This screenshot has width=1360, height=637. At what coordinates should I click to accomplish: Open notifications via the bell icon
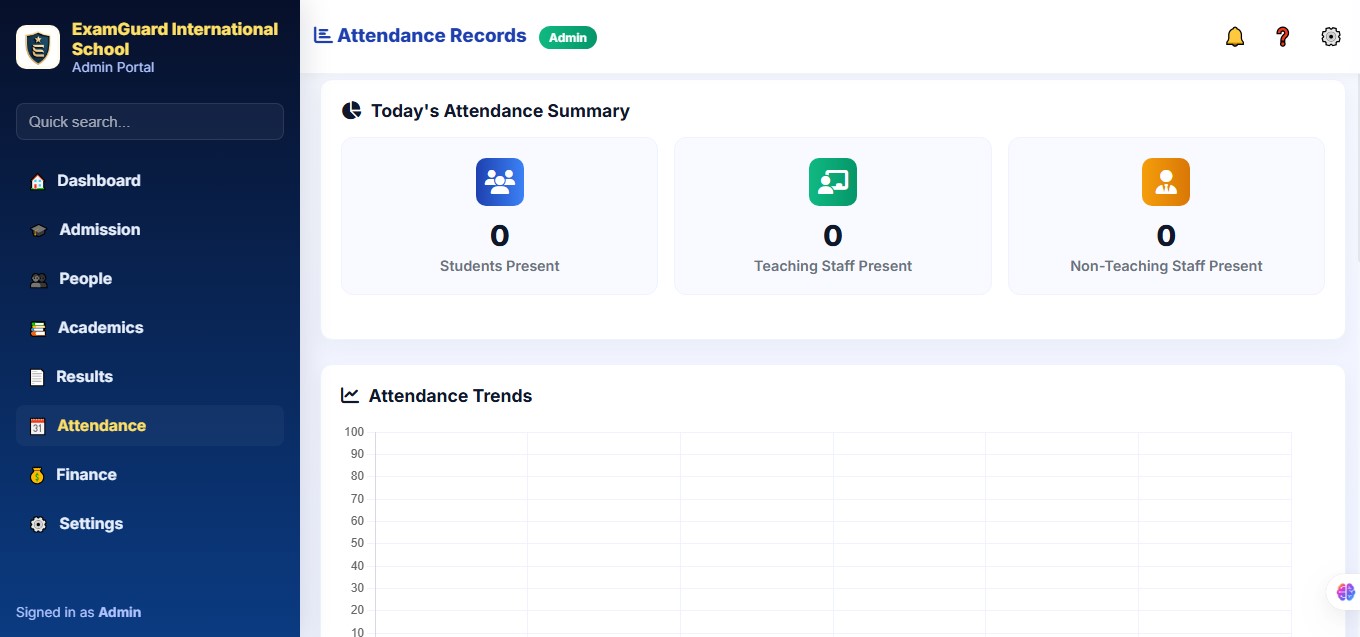1235,36
